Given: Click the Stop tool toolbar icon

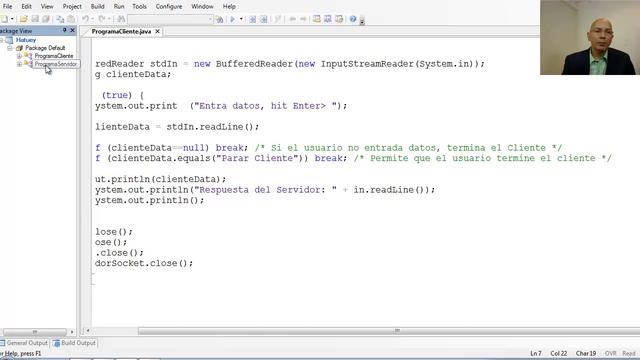Looking at the screenshot, I should 278,19.
